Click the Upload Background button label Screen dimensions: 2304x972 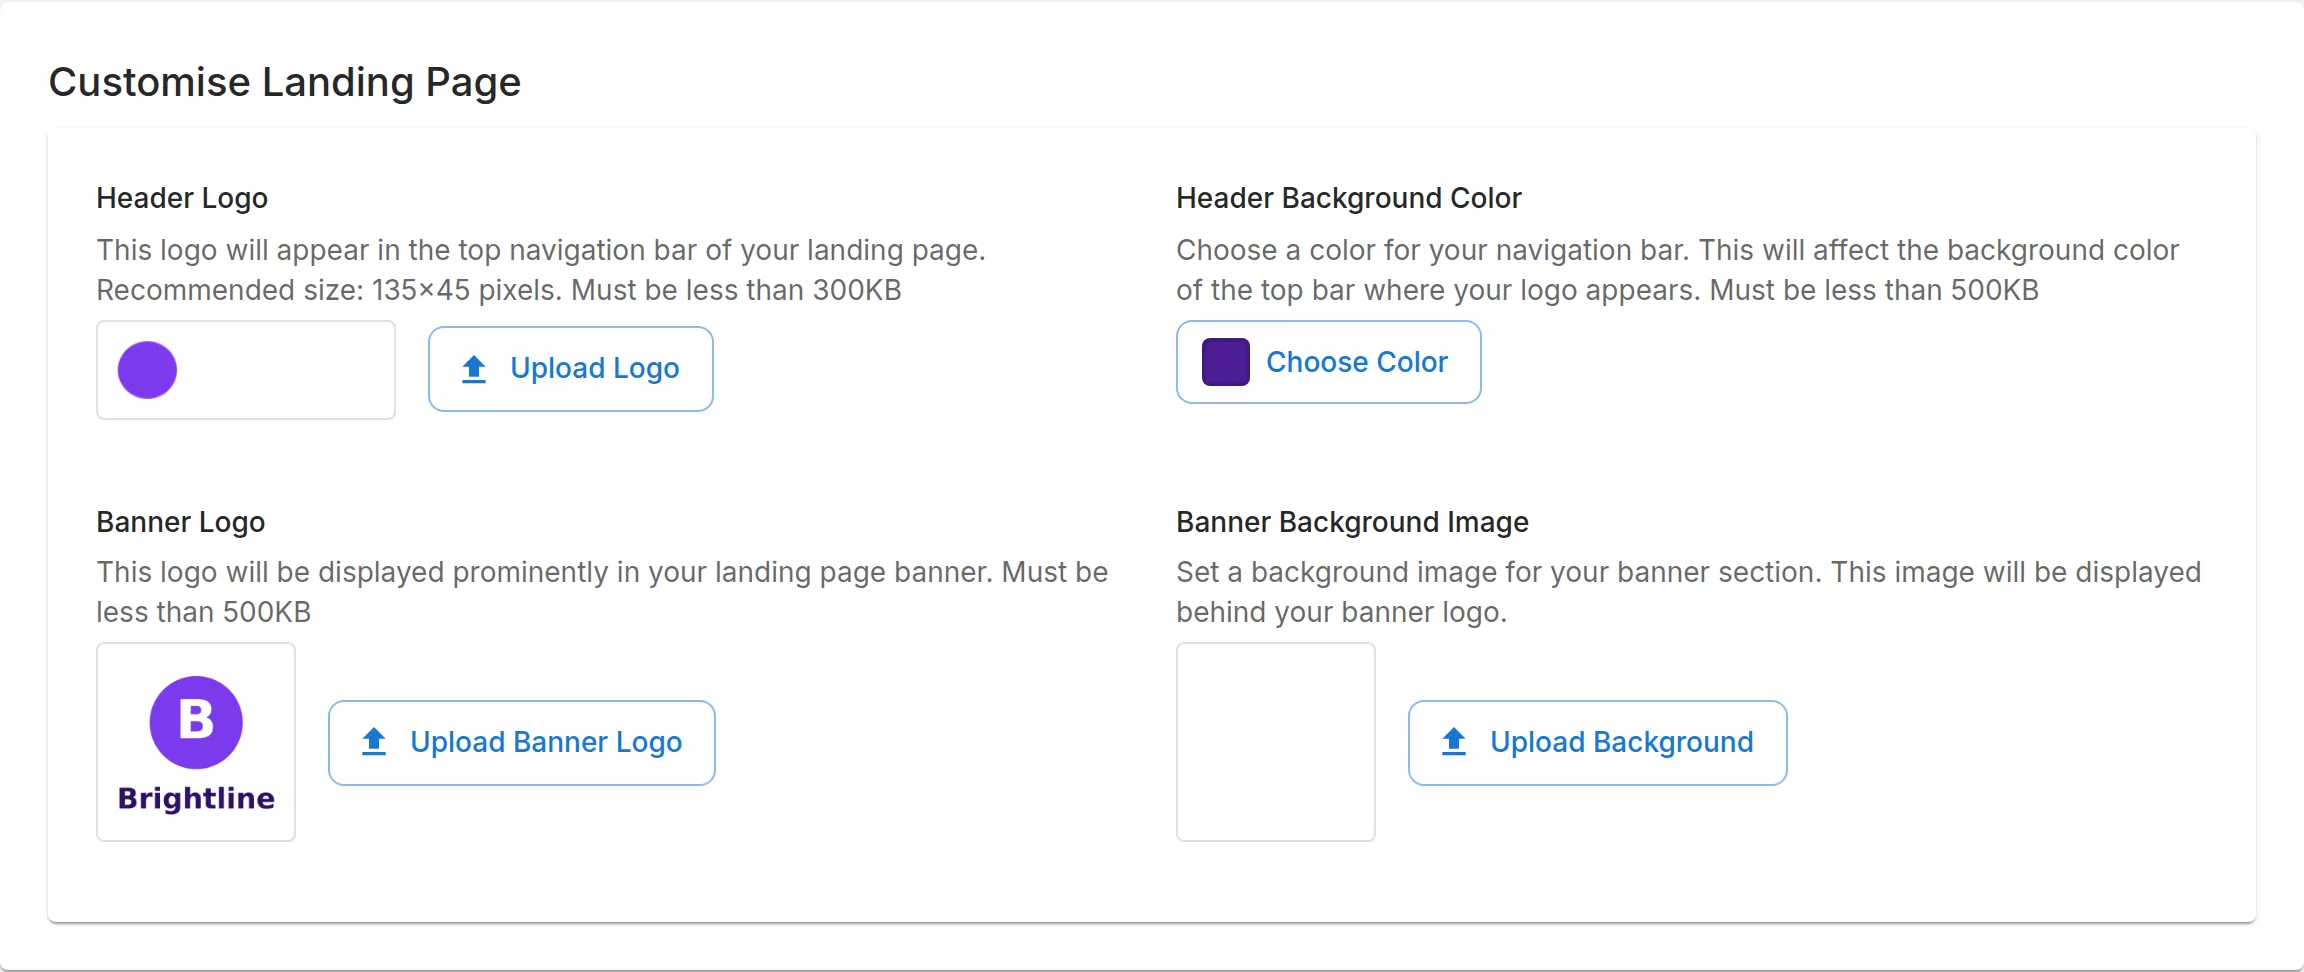[1622, 742]
